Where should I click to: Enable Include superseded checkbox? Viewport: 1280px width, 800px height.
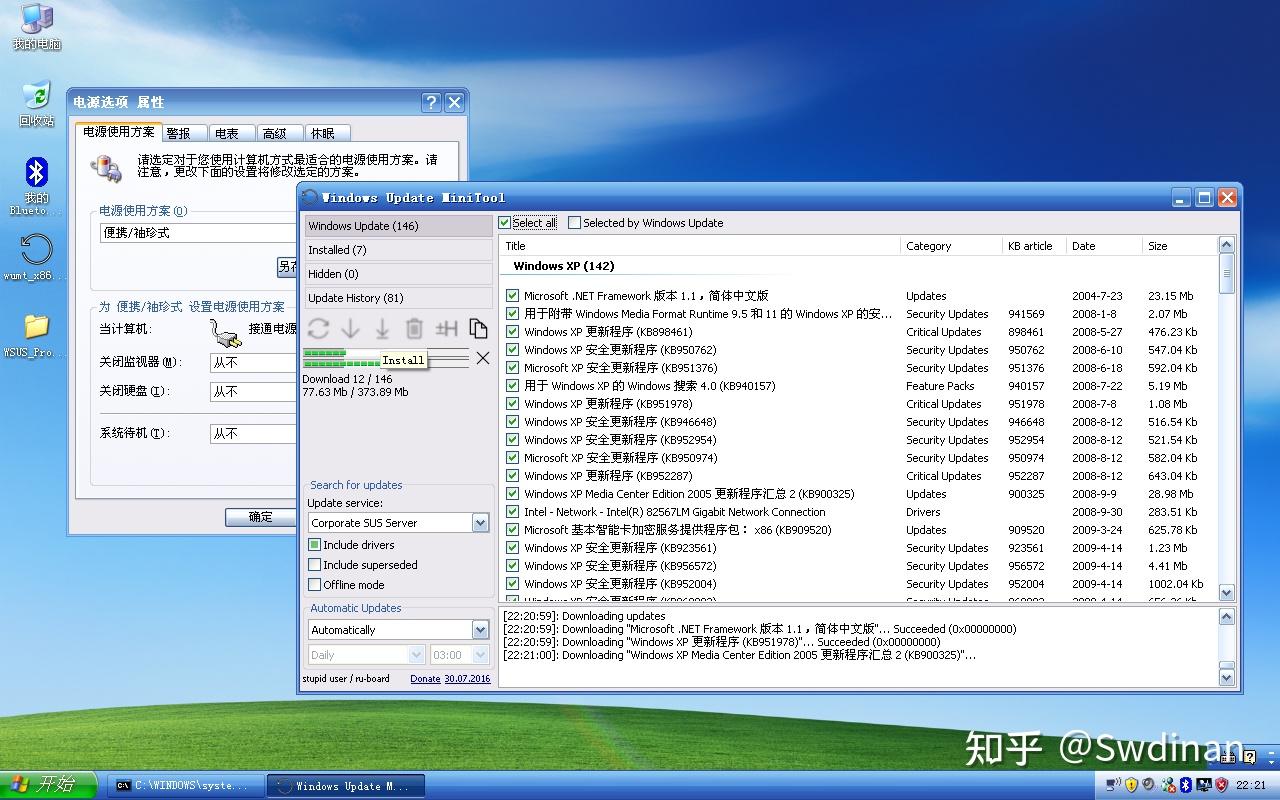tap(314, 565)
